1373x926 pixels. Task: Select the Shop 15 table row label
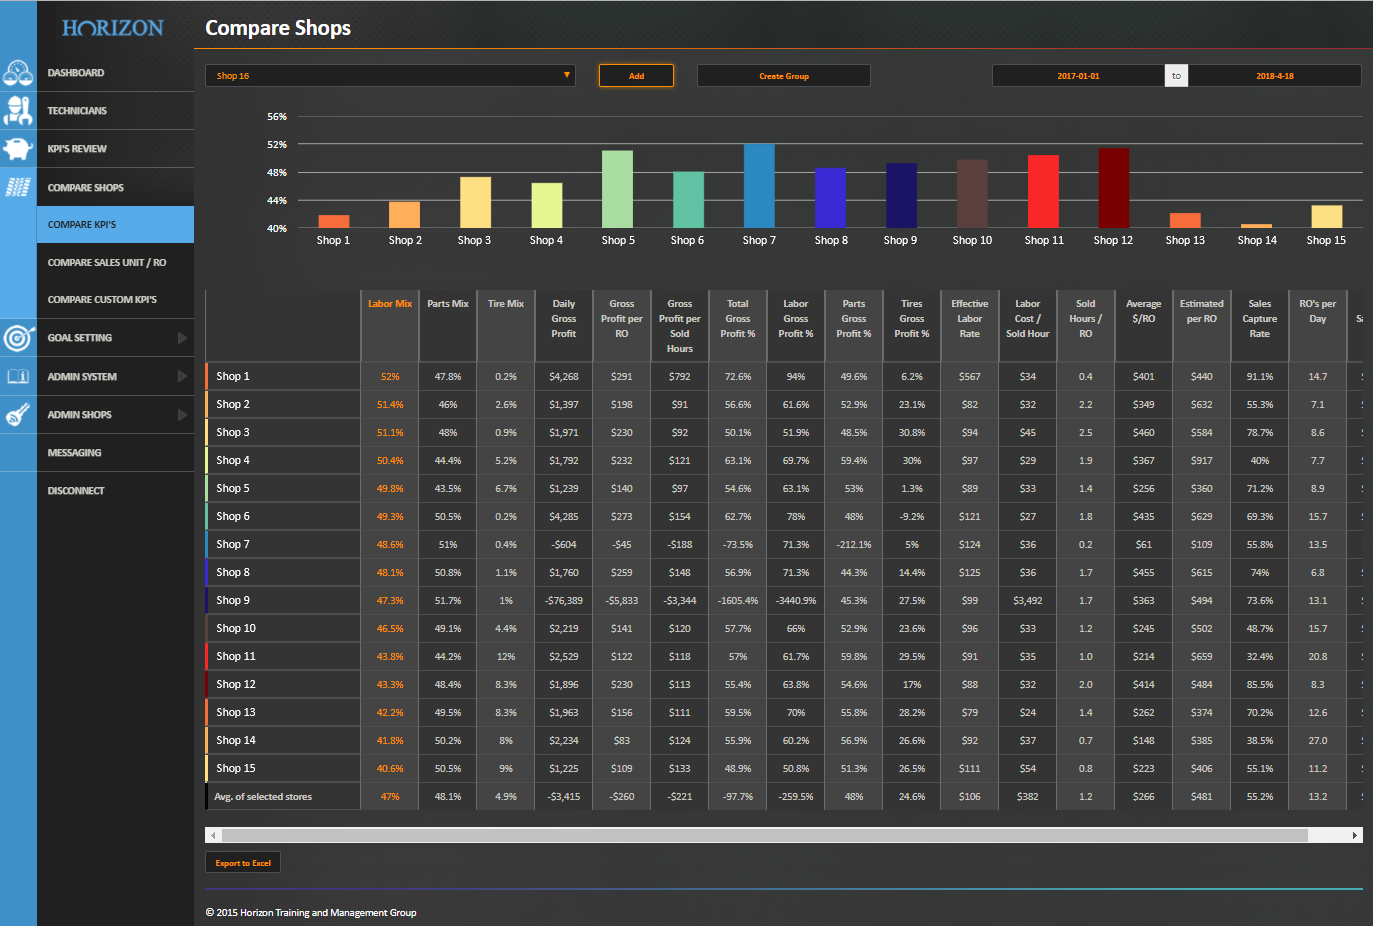[x=236, y=769]
